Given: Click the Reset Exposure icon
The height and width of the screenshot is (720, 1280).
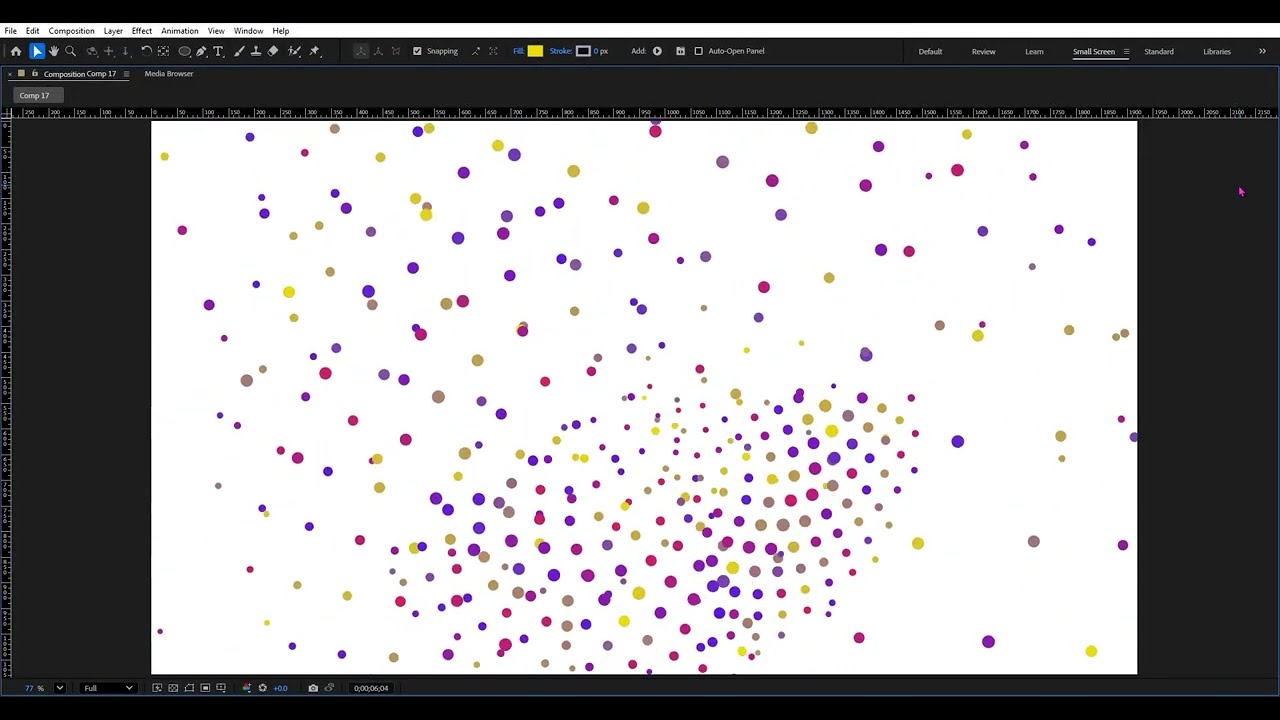Looking at the screenshot, I should (x=262, y=688).
